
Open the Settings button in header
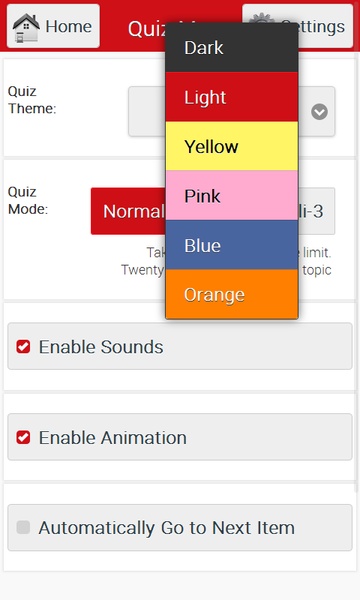click(298, 26)
